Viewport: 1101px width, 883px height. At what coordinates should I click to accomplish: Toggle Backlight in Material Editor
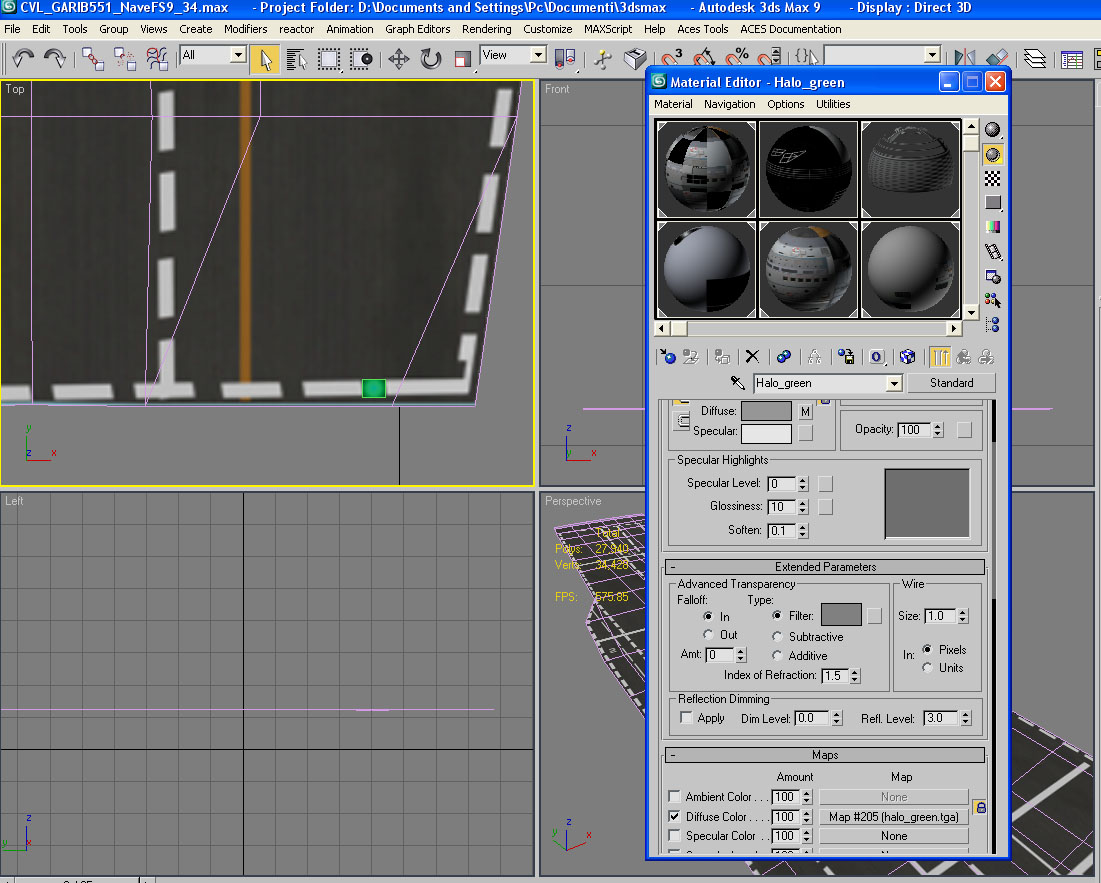[x=993, y=154]
